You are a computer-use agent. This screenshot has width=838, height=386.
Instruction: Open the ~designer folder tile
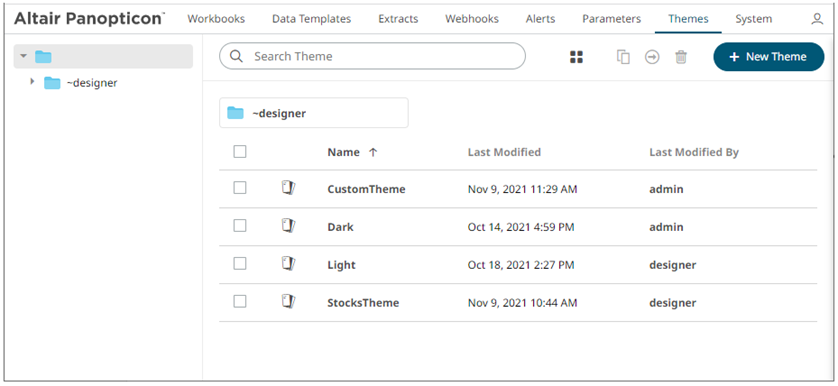pyautogui.click(x=314, y=113)
